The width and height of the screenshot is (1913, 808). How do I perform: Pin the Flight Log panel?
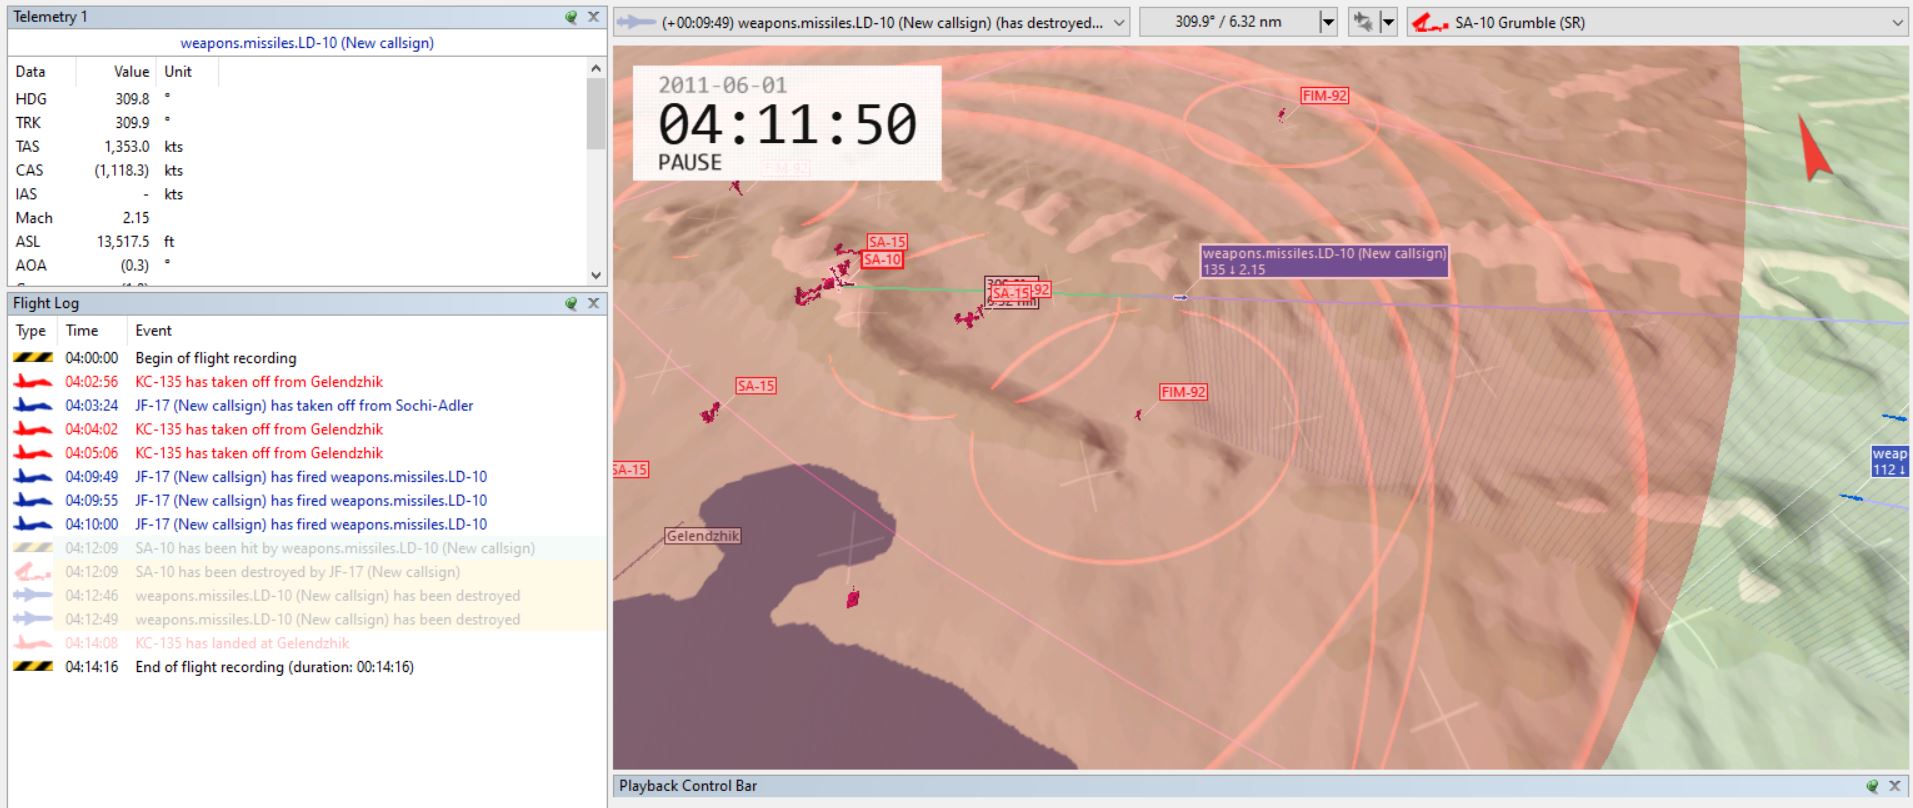pos(571,303)
